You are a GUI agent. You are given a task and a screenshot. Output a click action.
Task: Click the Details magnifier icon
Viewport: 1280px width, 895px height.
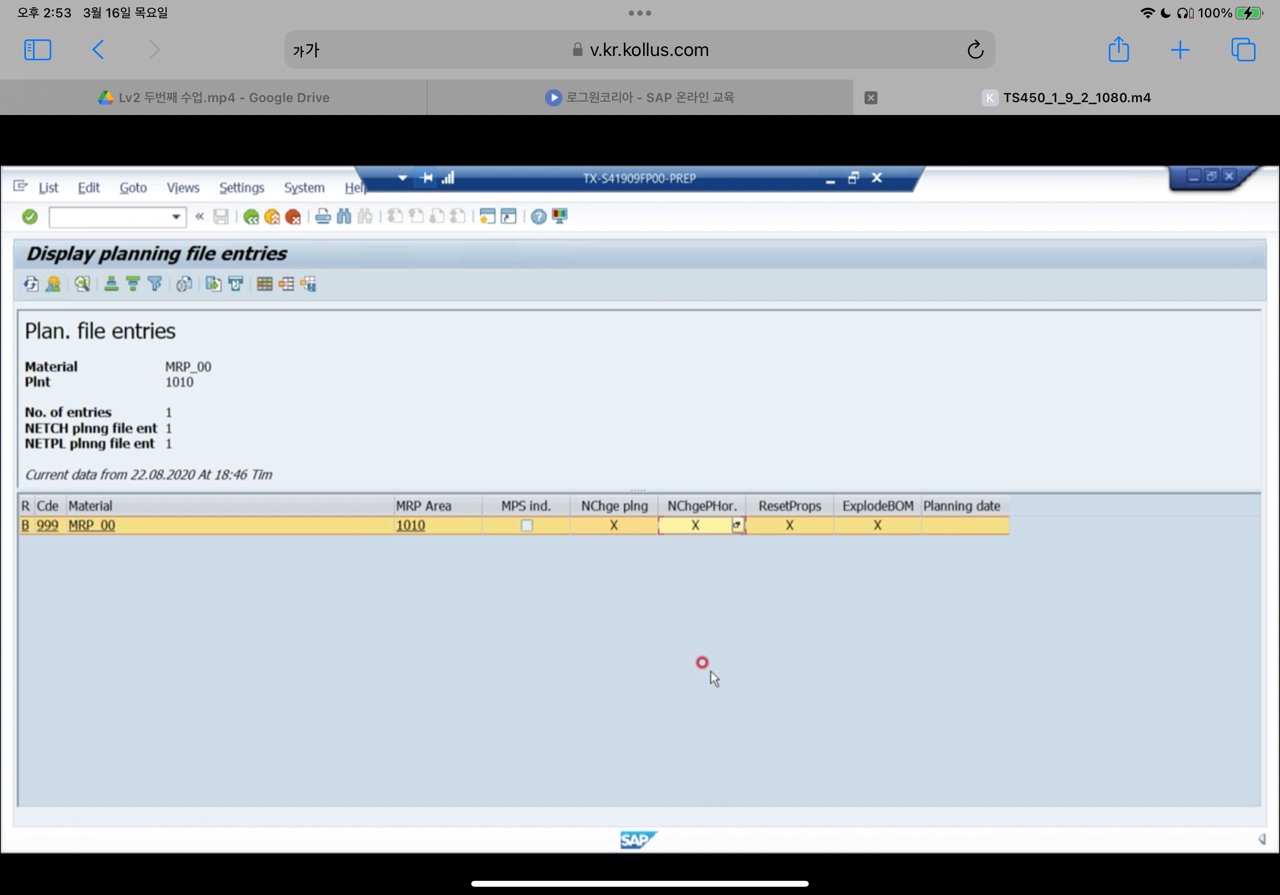coord(82,285)
